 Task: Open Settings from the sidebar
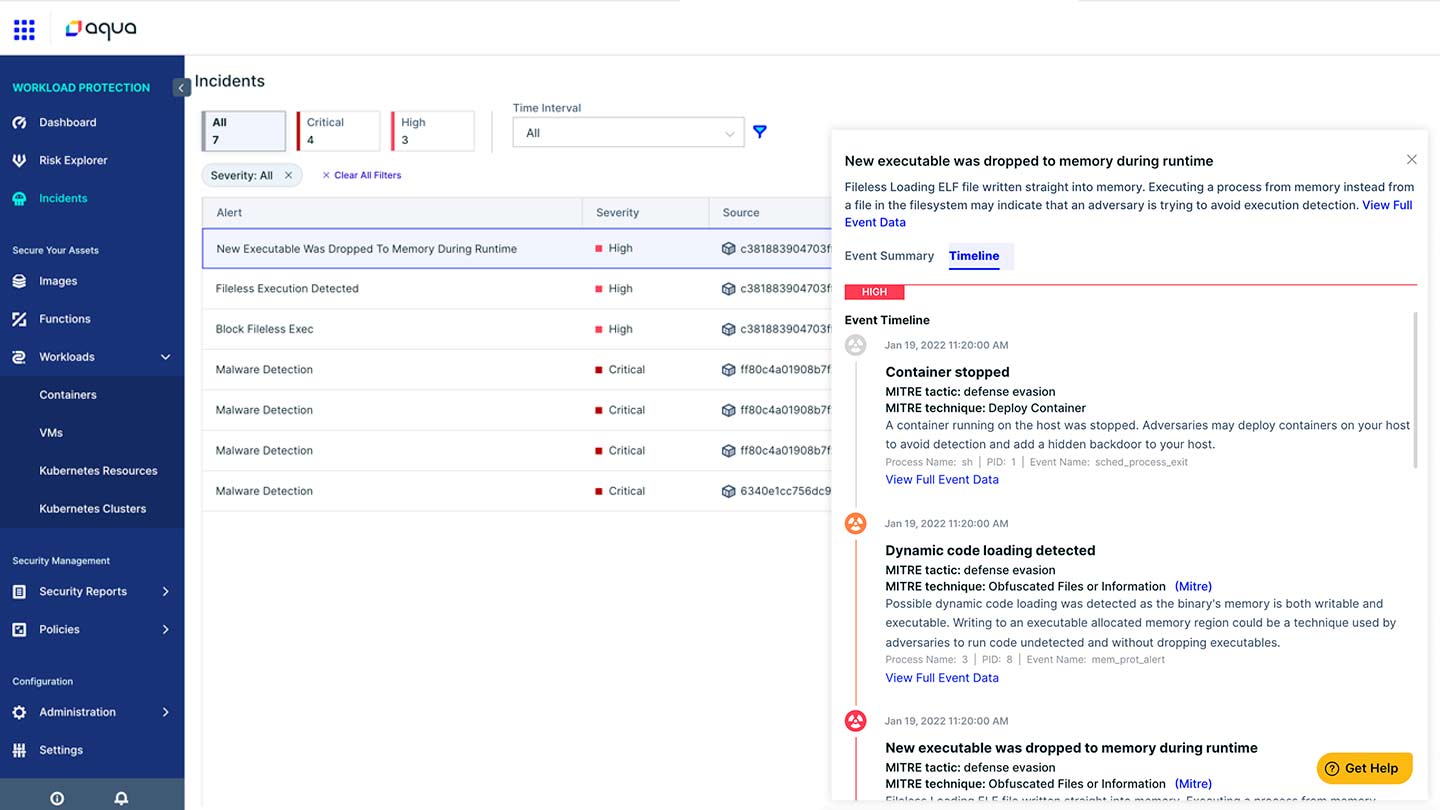tap(61, 750)
